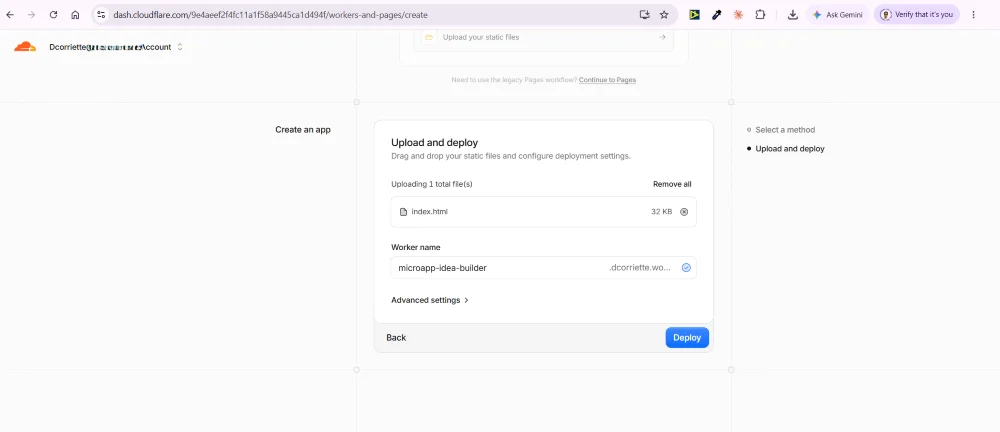Select the Upload and deploy step

[790, 149]
